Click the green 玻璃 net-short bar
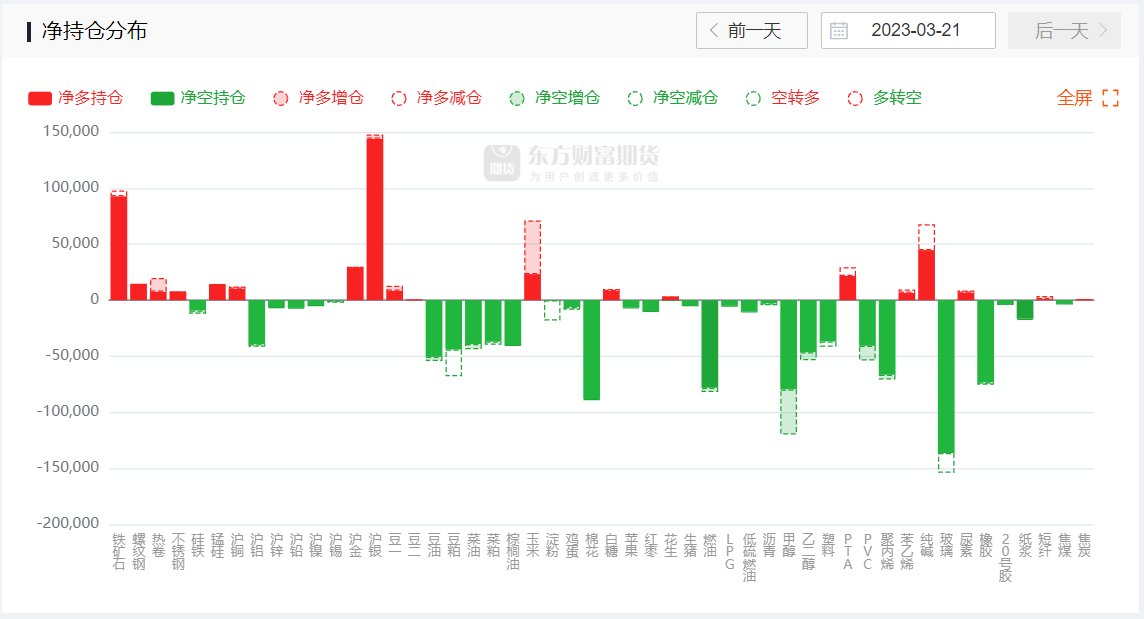 (x=946, y=377)
